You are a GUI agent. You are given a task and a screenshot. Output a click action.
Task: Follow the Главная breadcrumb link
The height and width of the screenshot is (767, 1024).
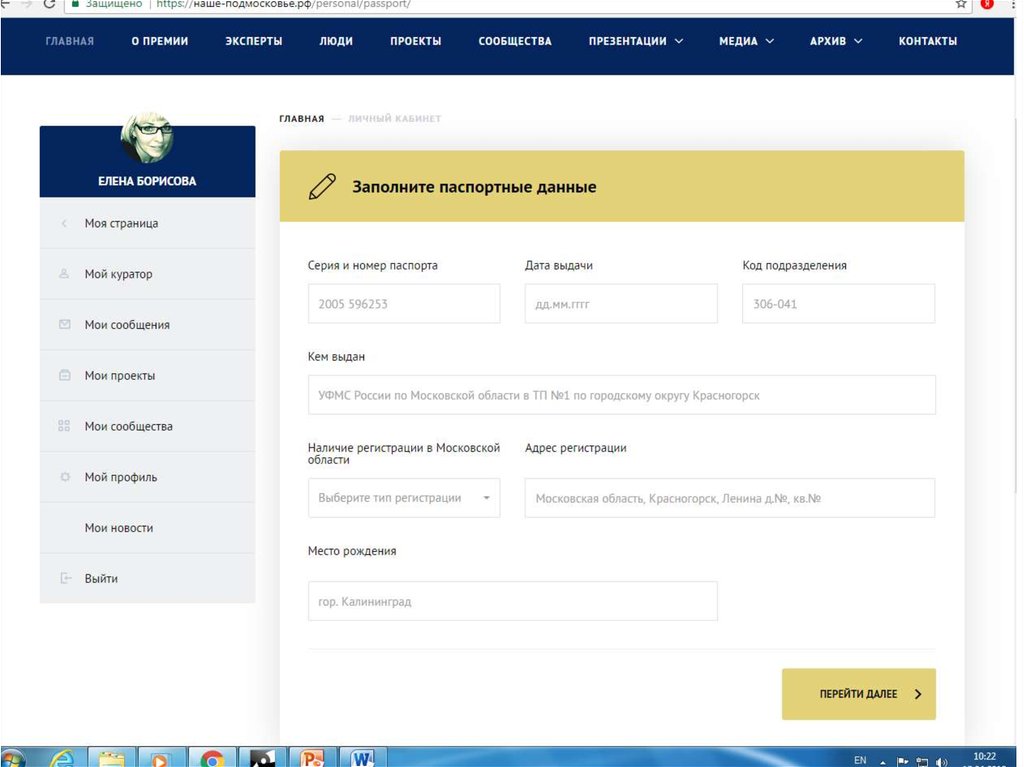(301, 119)
